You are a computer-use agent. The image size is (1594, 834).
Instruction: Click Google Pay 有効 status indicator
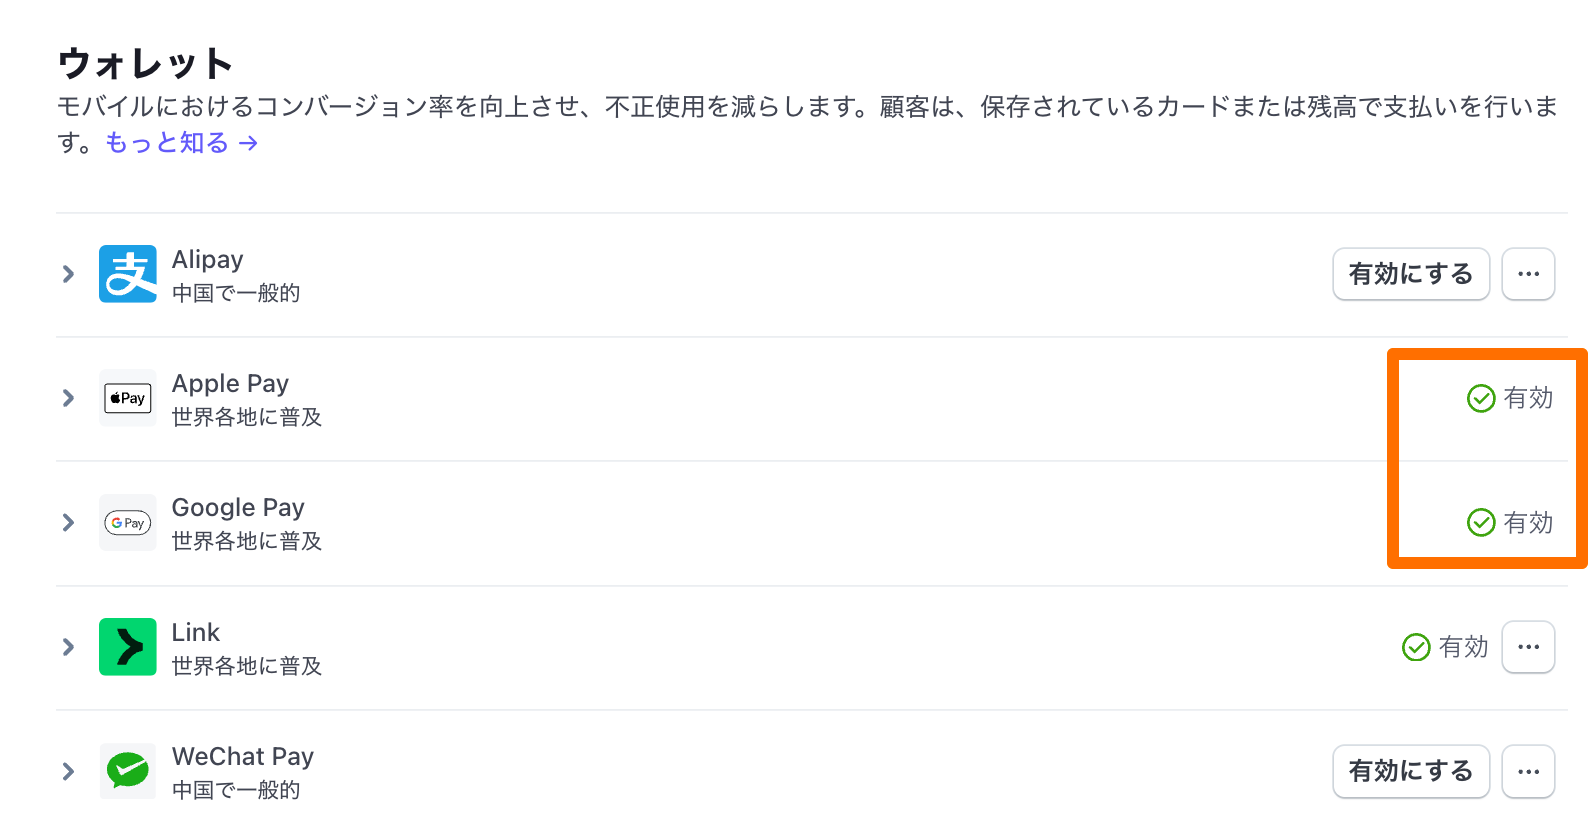click(x=1510, y=523)
